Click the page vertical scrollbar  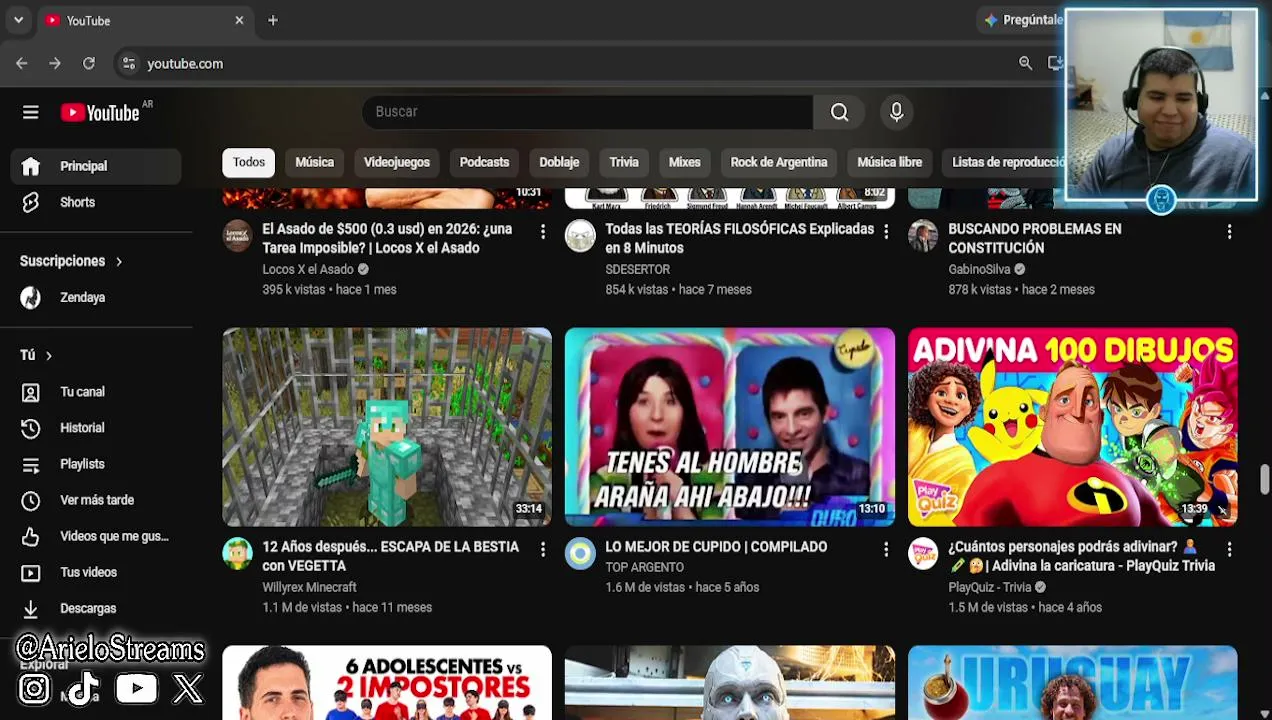pyautogui.click(x=1264, y=480)
